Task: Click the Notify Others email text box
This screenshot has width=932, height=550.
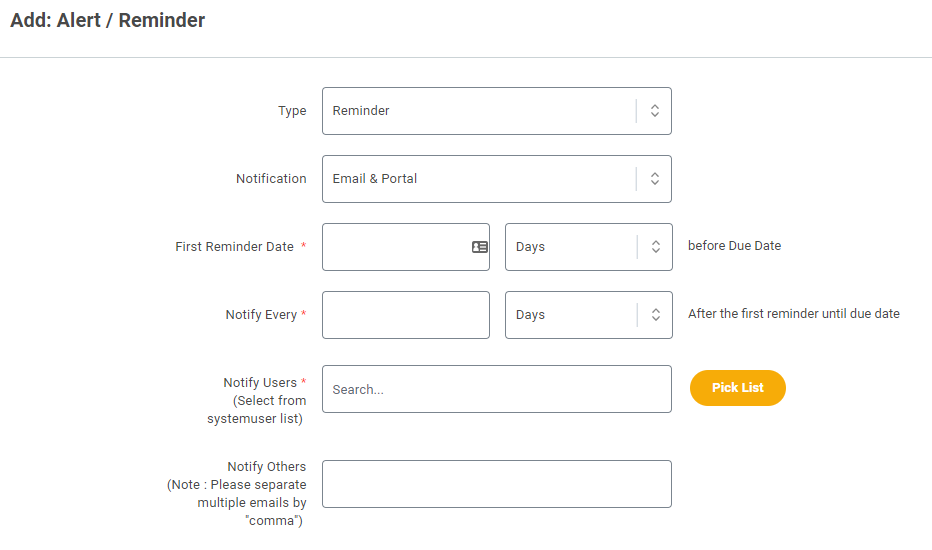Action: click(x=497, y=484)
